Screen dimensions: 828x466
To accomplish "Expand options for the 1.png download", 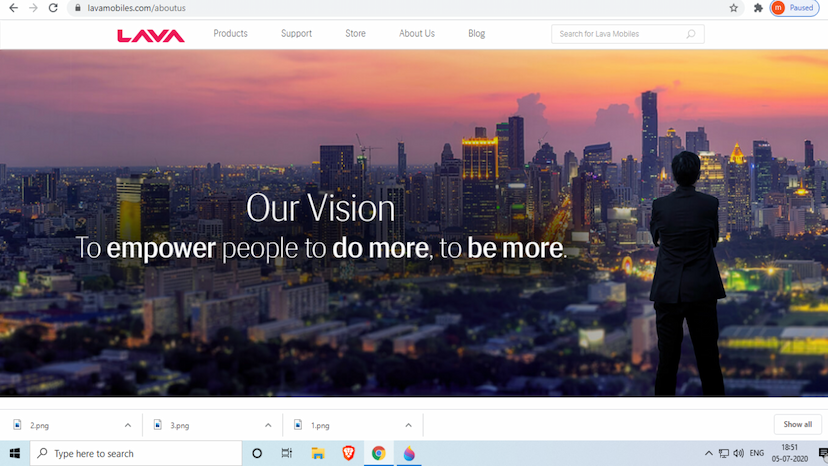I will 407,425.
